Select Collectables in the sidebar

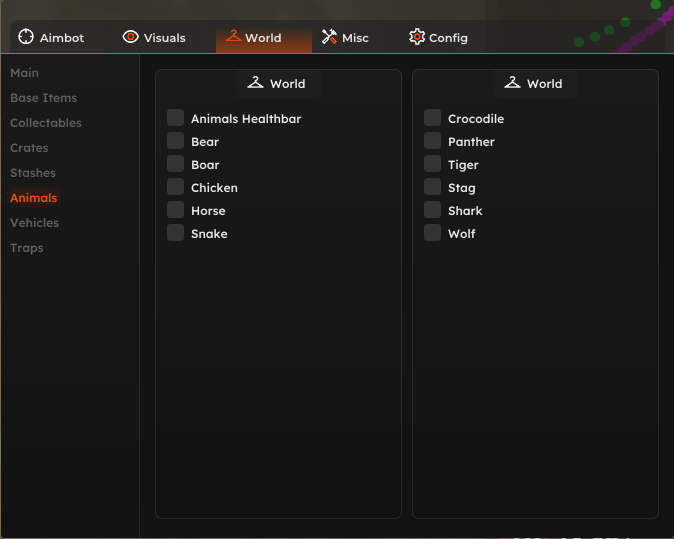coord(46,123)
